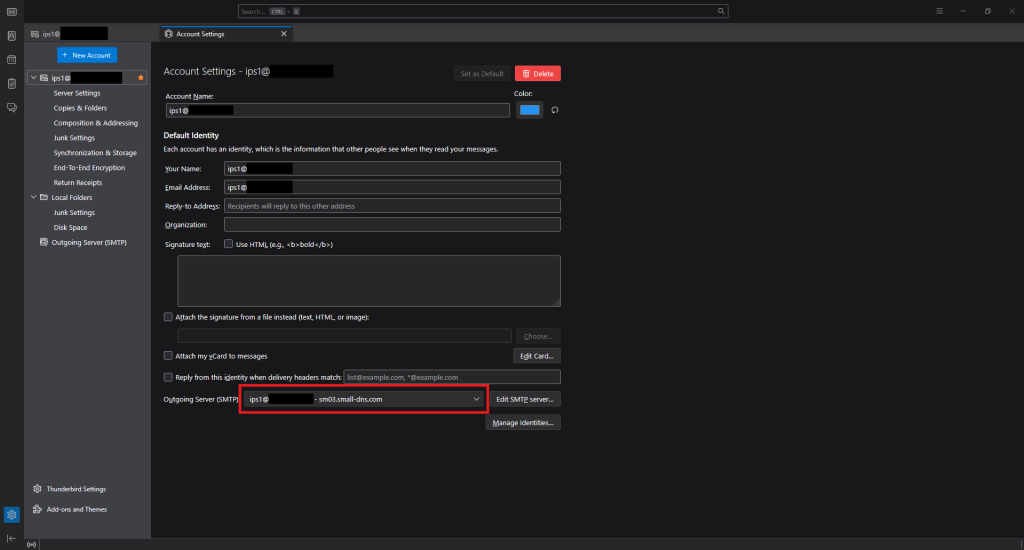Open the account color picker swatch
1024x550 pixels.
[x=530, y=110]
